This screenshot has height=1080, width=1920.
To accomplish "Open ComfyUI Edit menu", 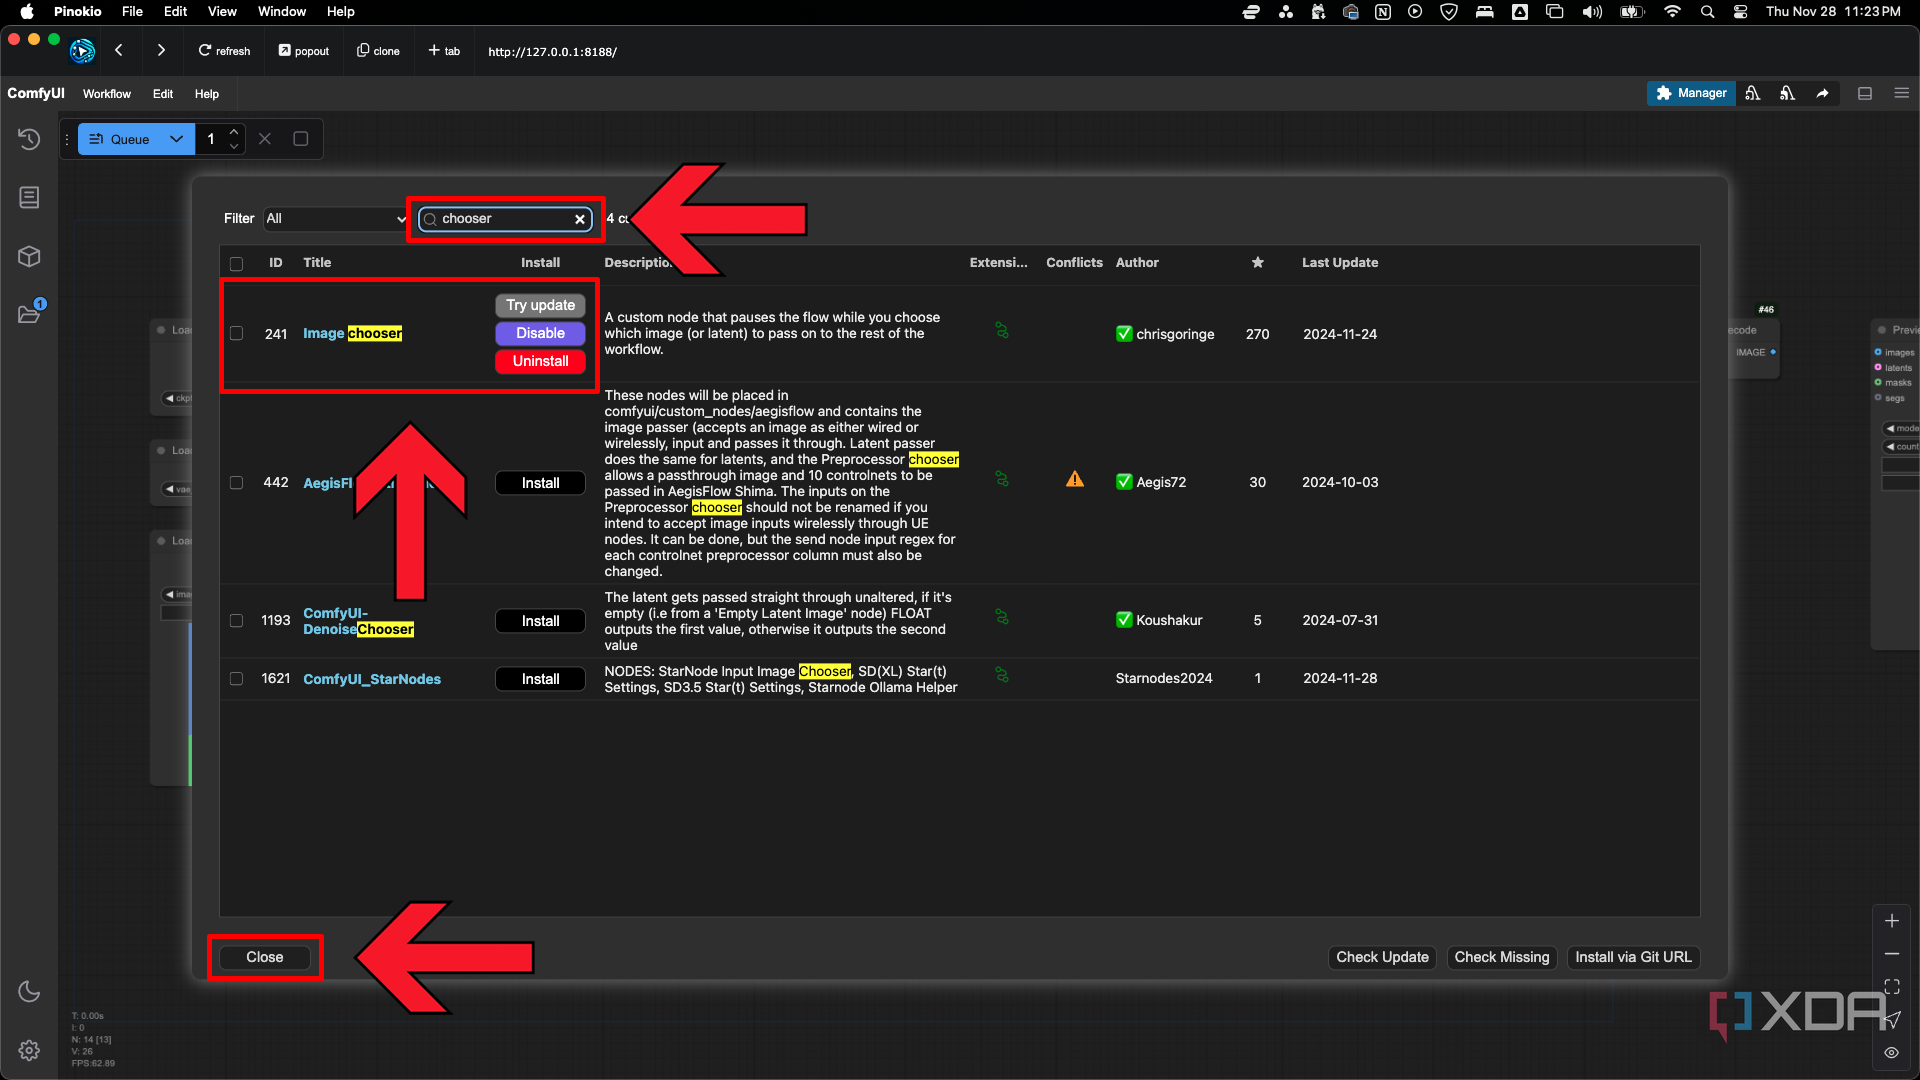I will pyautogui.click(x=163, y=94).
